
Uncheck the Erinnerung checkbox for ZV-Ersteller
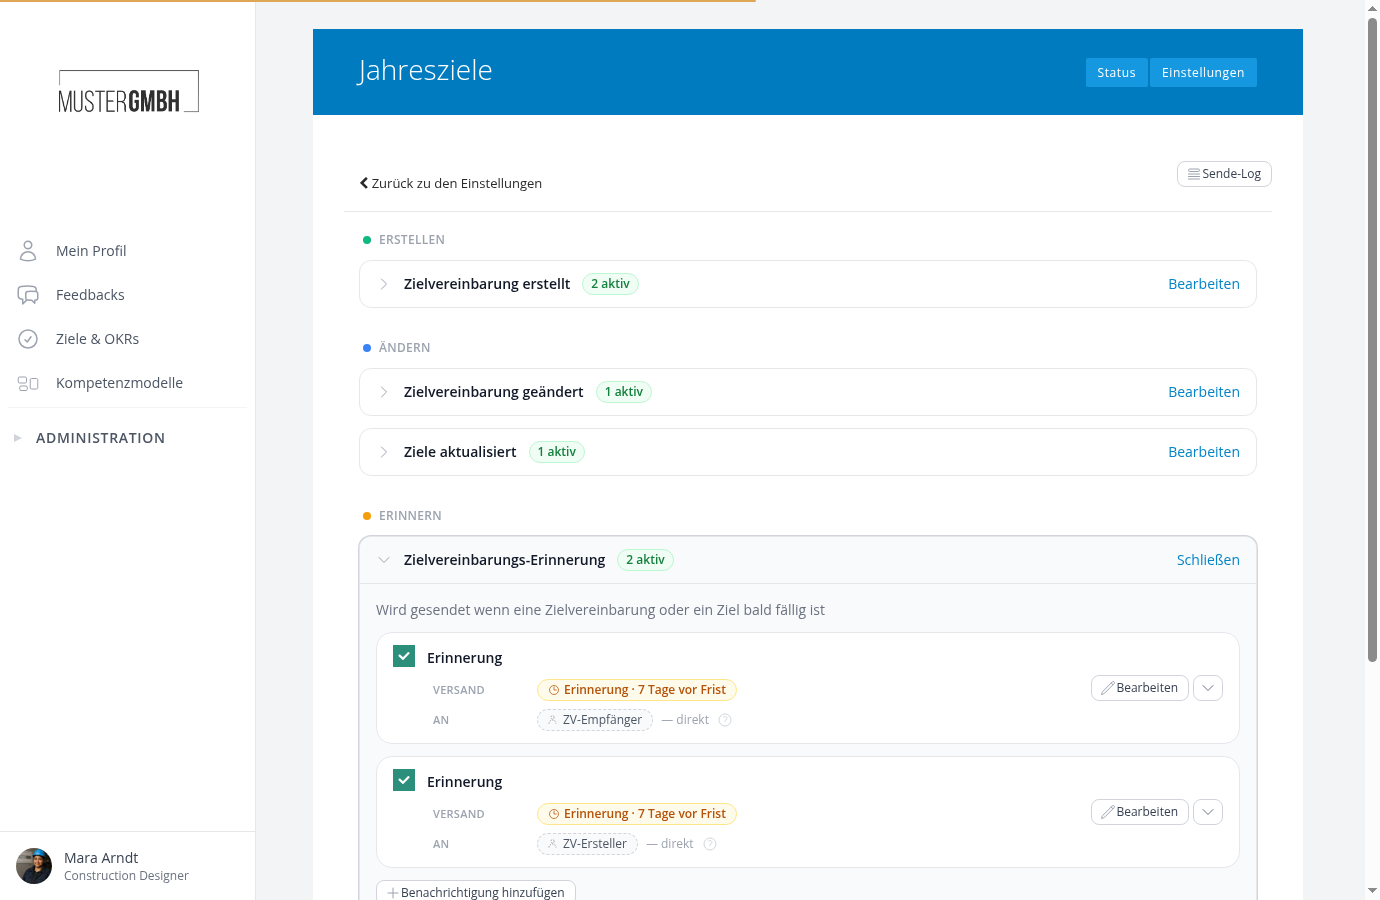pos(404,780)
